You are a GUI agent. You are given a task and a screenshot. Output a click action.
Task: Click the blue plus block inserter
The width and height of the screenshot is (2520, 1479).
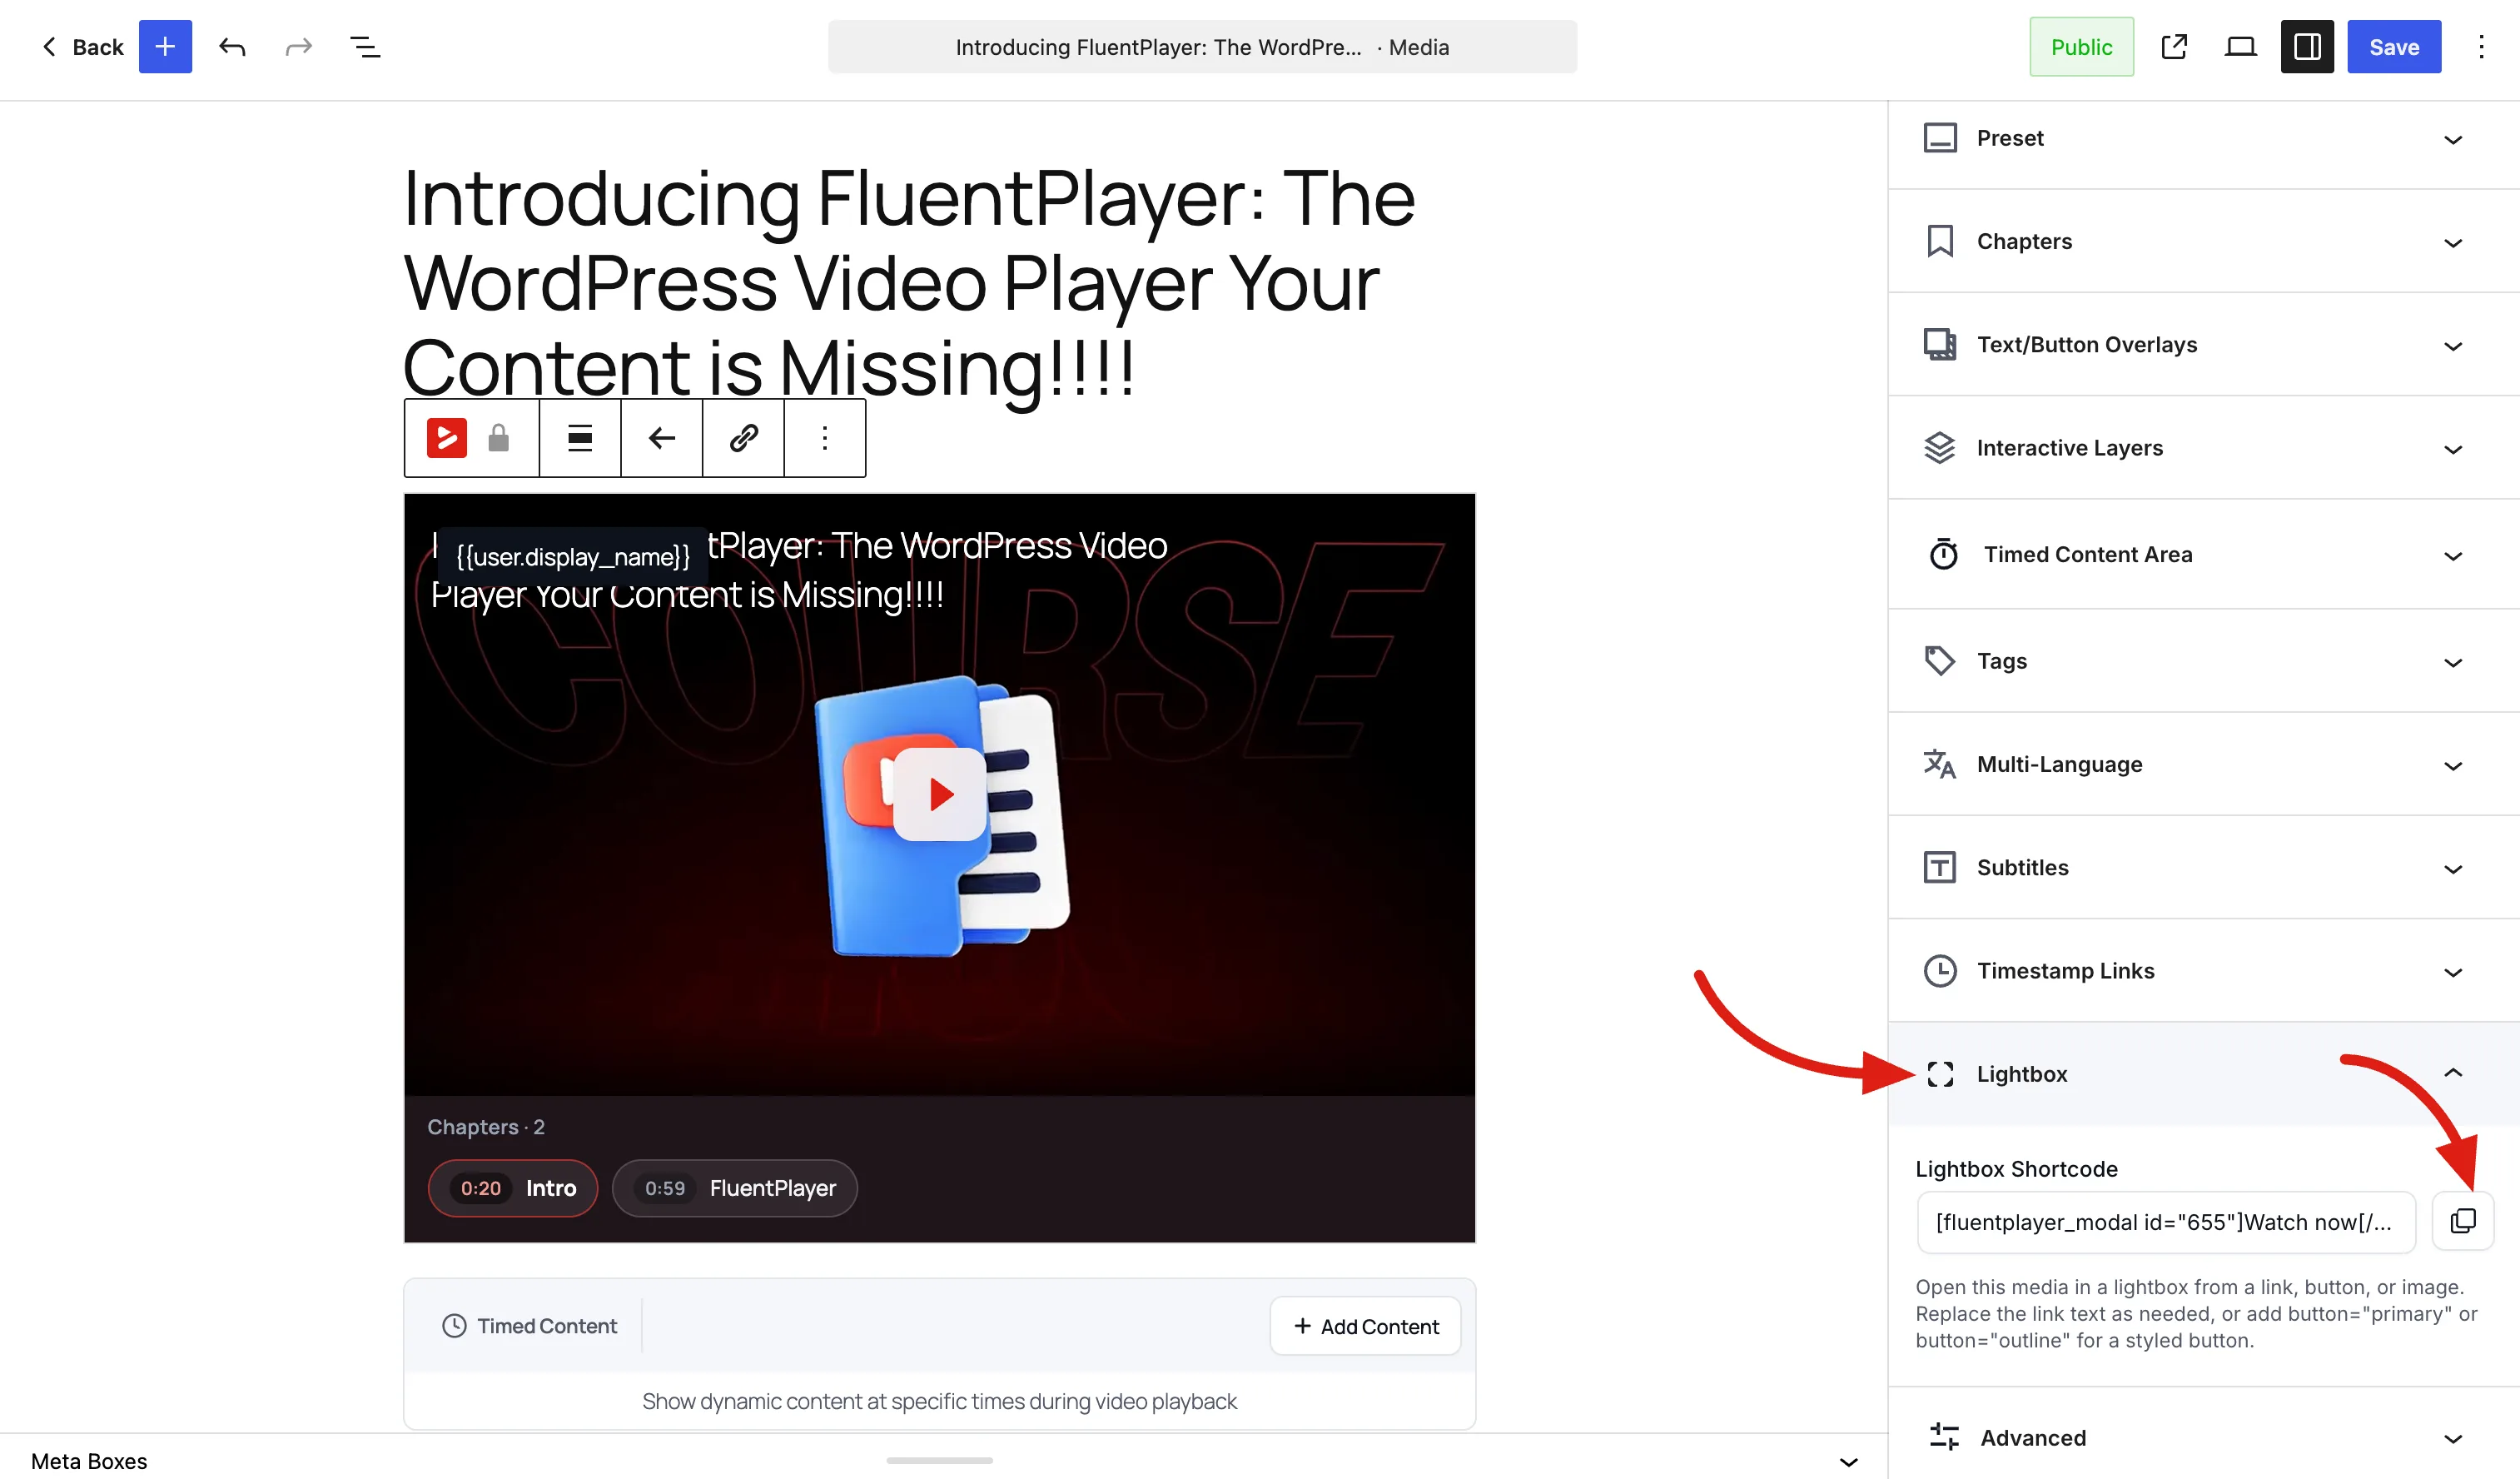[165, 47]
